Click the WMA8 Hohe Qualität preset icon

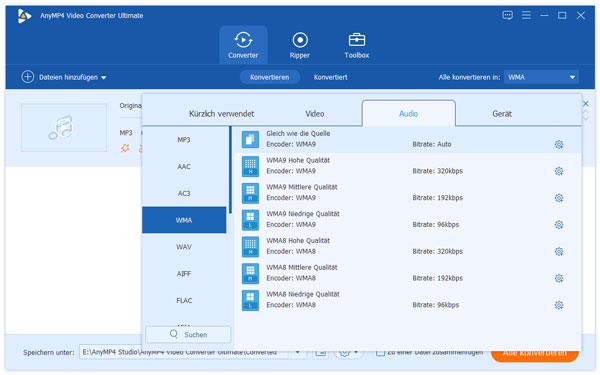click(x=250, y=247)
